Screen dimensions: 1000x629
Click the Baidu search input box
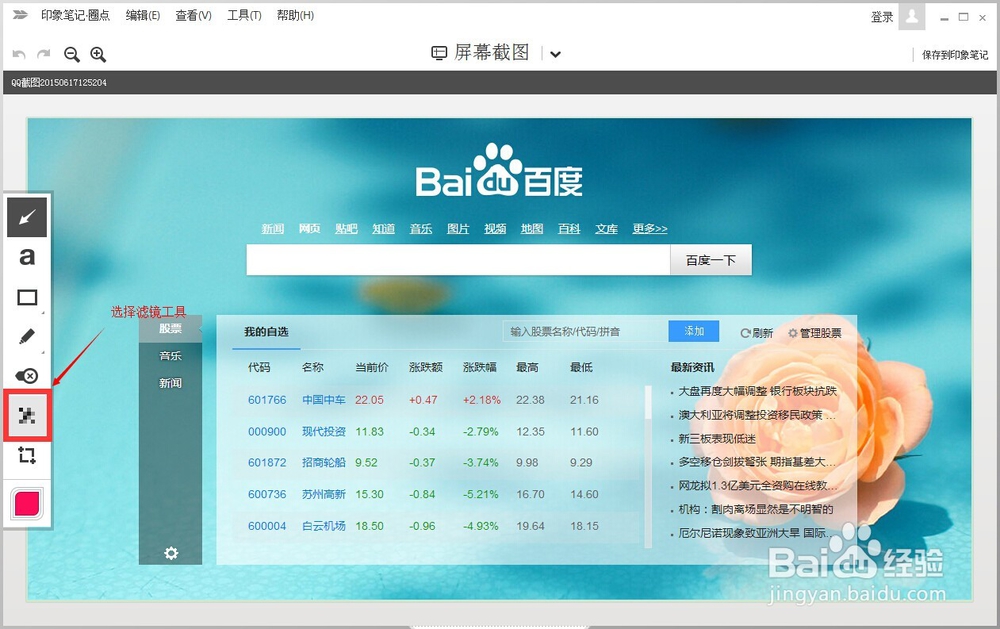(459, 260)
